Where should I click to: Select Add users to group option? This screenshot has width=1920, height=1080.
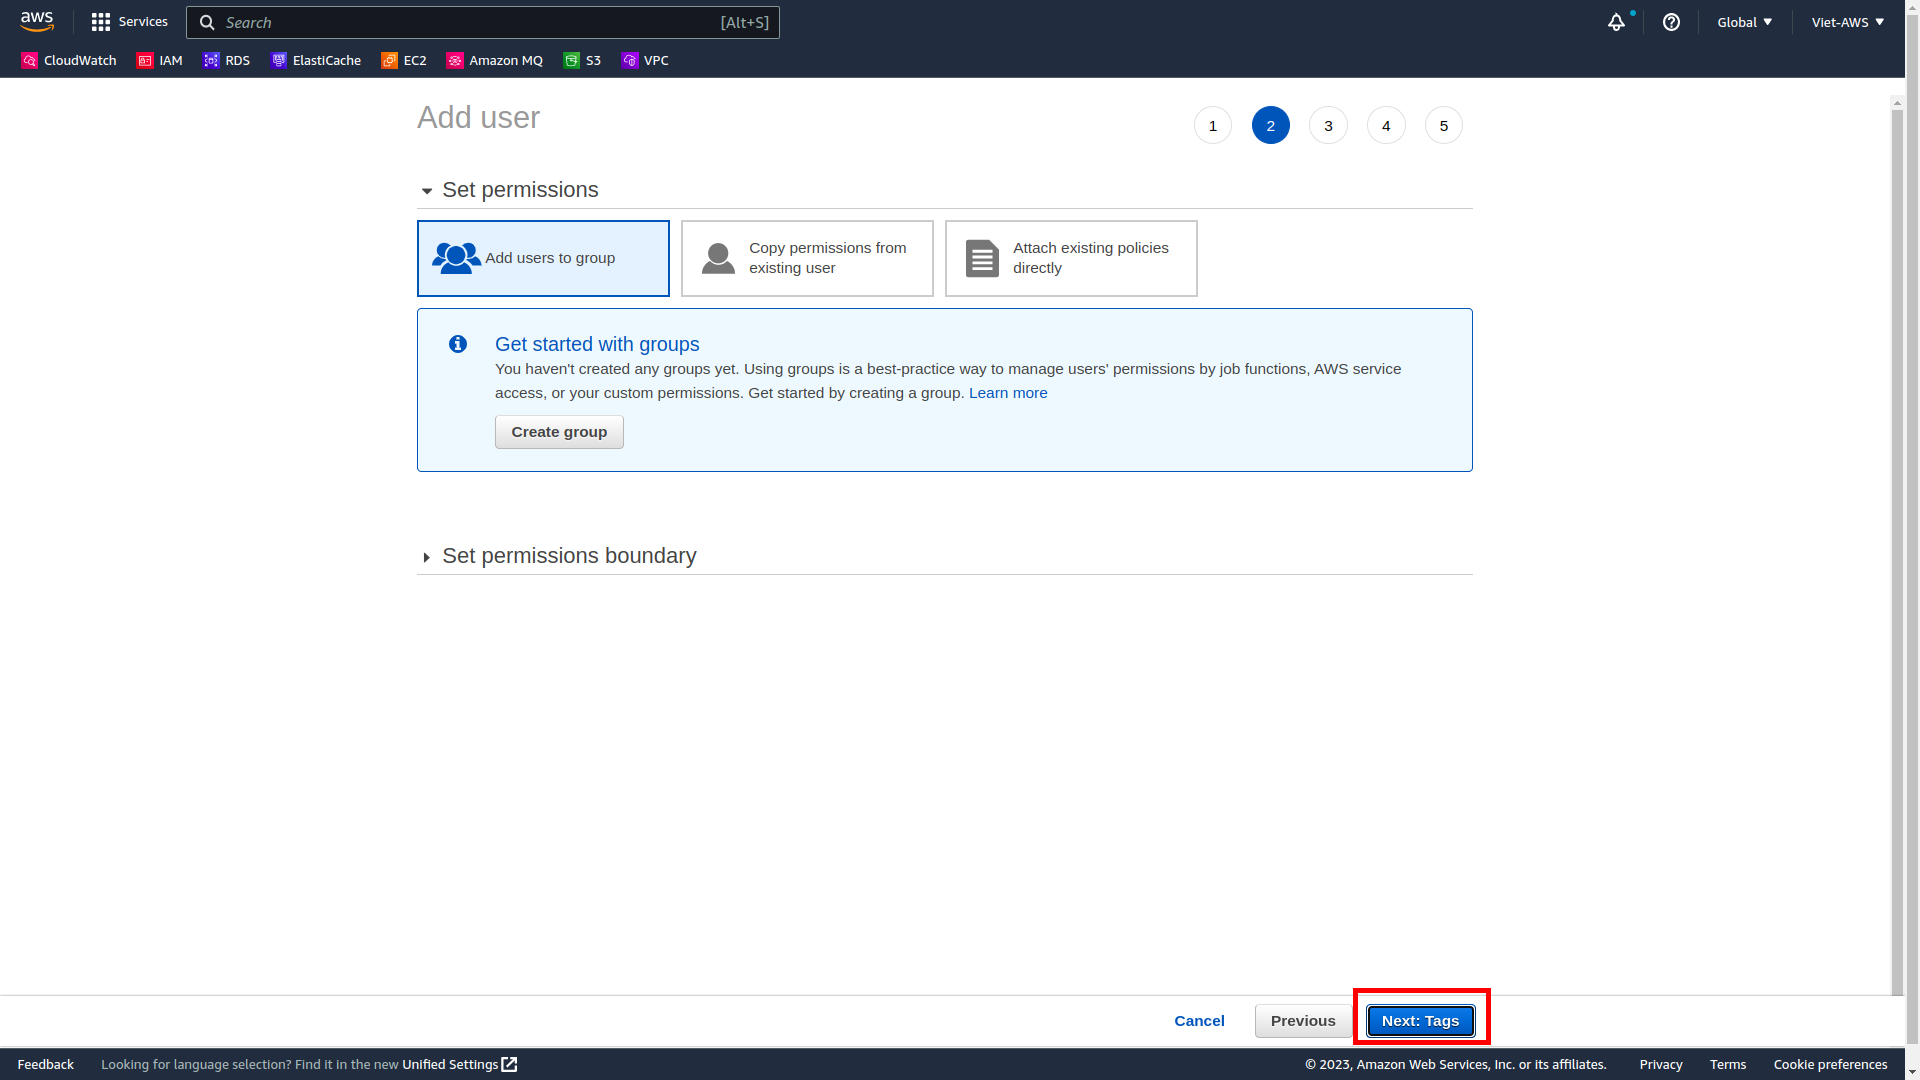pos(543,258)
